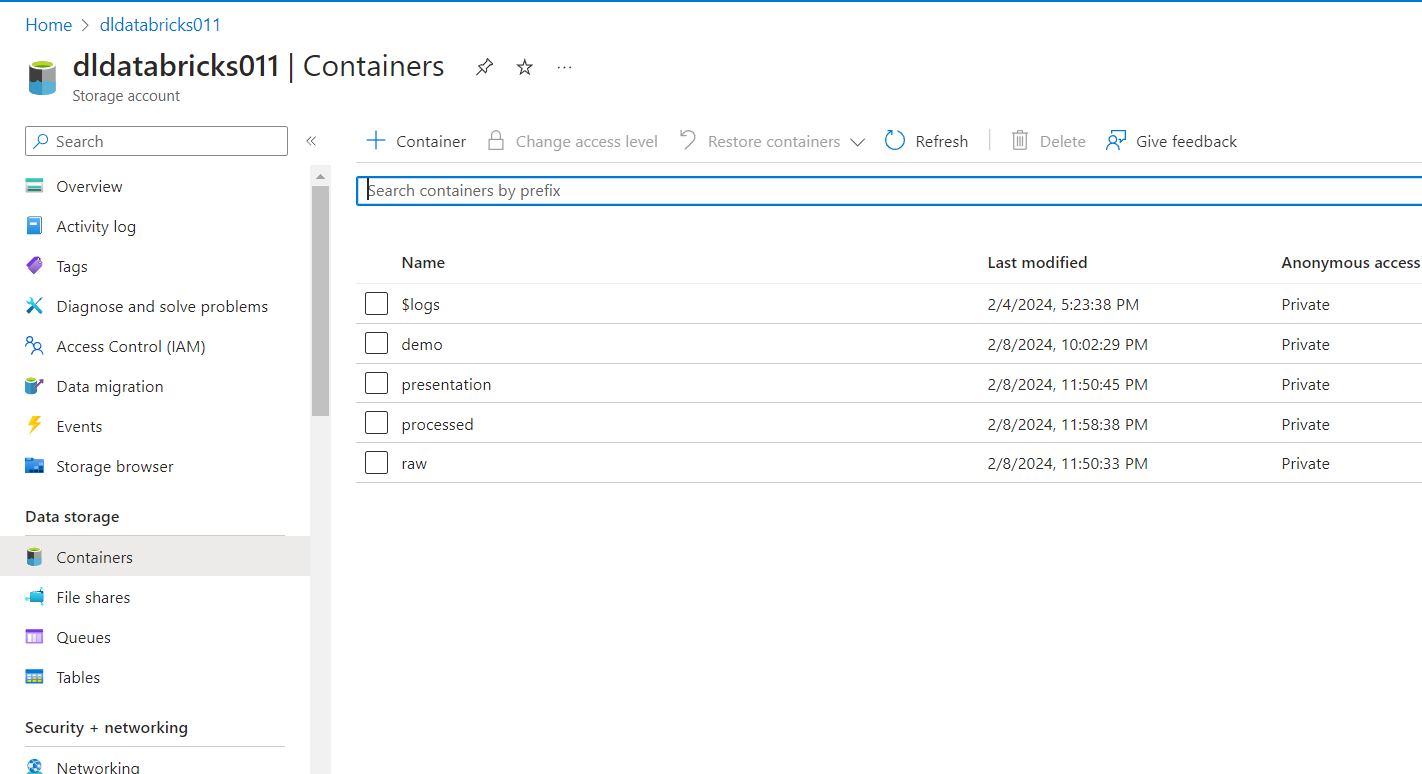Pin dldatabricks011 to dashboard
Screen dimensions: 1422x774
pos(484,66)
